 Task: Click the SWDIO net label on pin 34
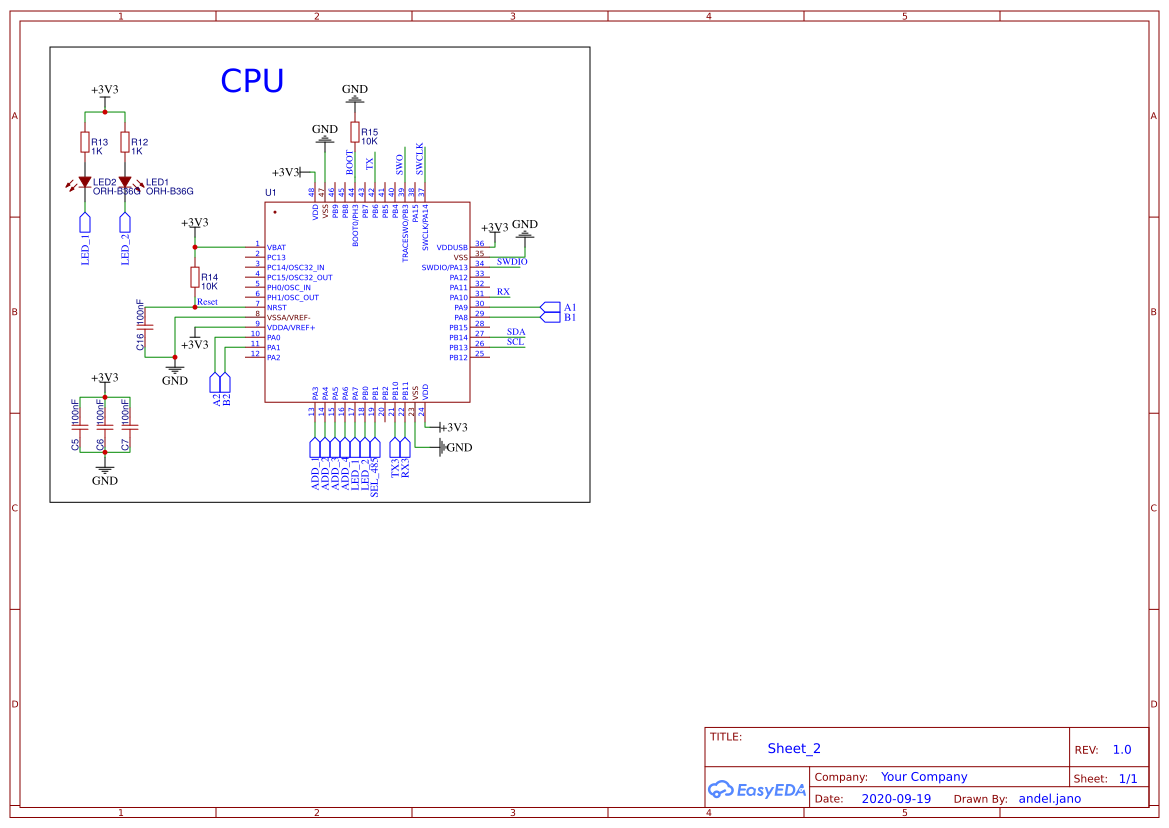(513, 261)
